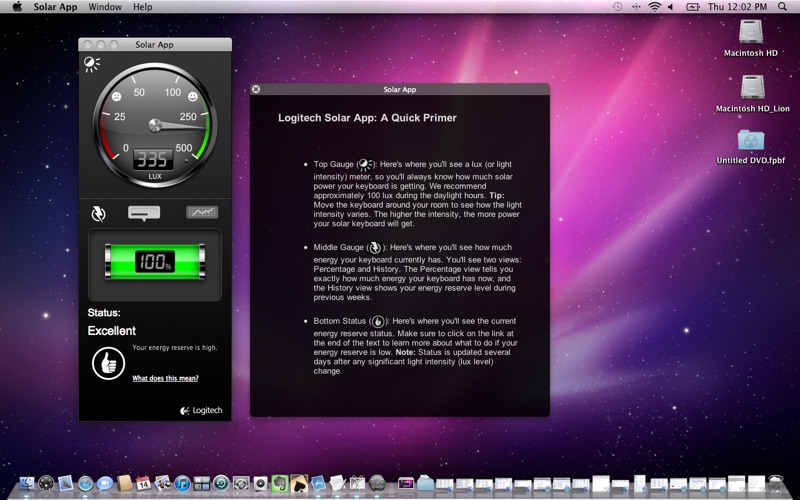Open Time Machine from the Dock
The image size is (800, 500).
tap(221, 483)
